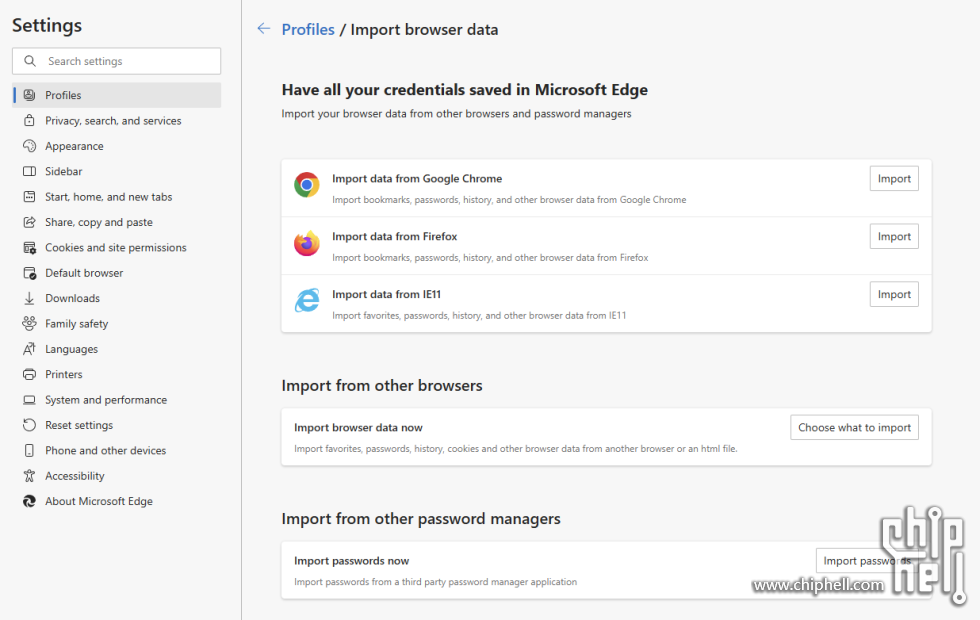
Task: Click 'Import from other browsers' heading
Action: point(382,386)
